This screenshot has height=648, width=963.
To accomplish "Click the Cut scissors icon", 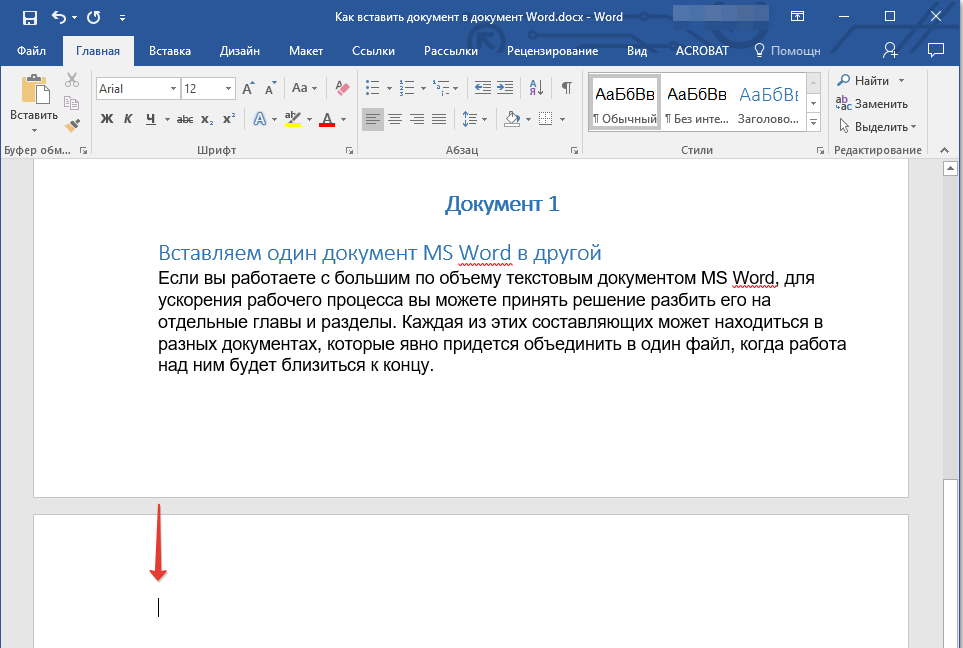I will pyautogui.click(x=72, y=81).
